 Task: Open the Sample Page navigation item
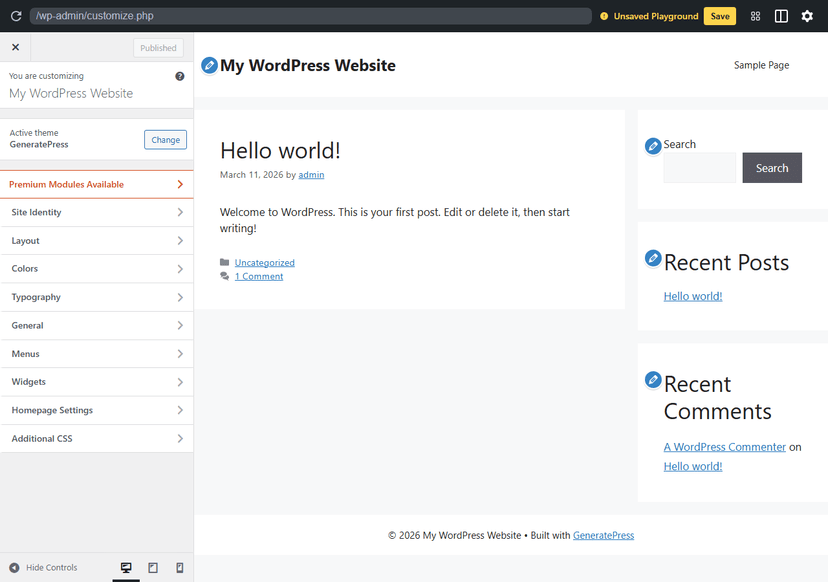point(761,64)
